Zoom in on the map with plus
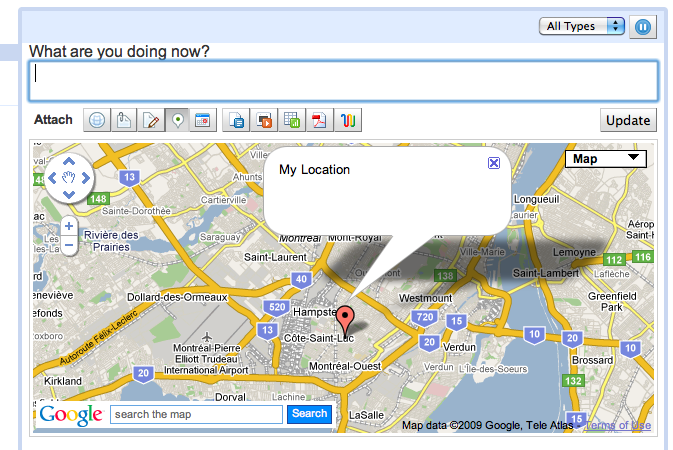673x450 pixels. (69, 226)
